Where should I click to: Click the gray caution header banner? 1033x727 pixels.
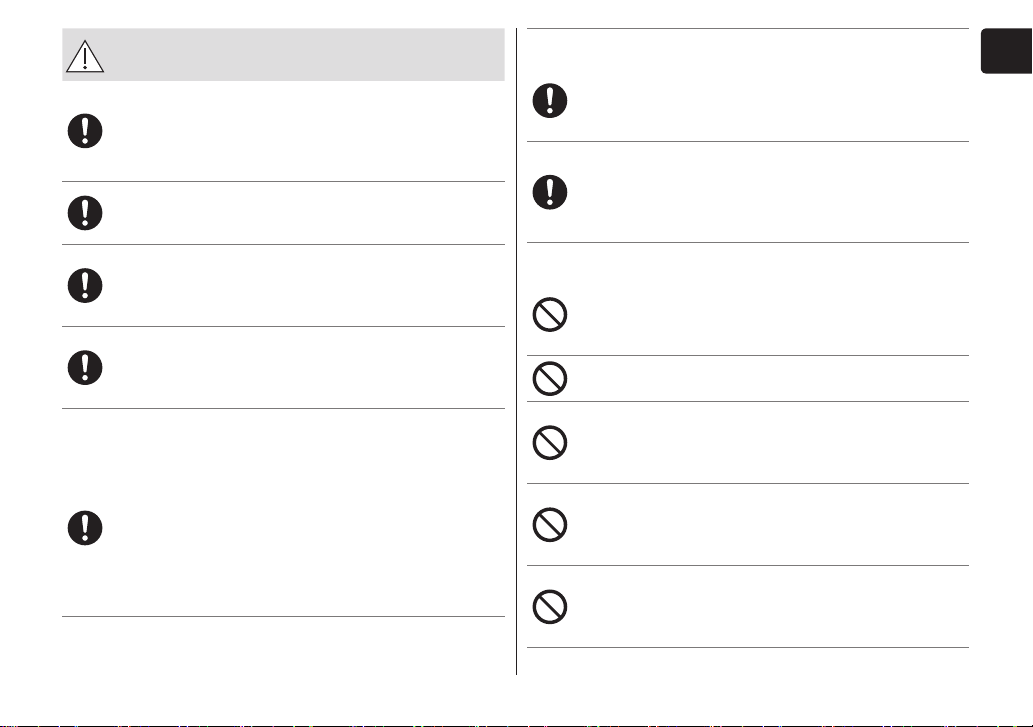click(283, 55)
